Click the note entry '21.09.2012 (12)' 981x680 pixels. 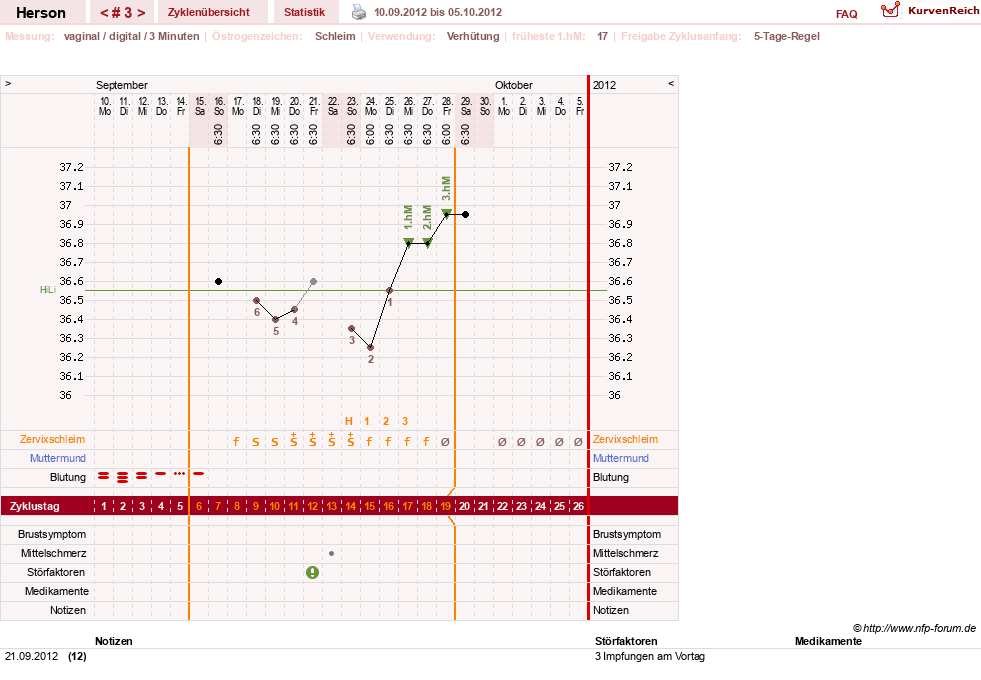coord(46,656)
